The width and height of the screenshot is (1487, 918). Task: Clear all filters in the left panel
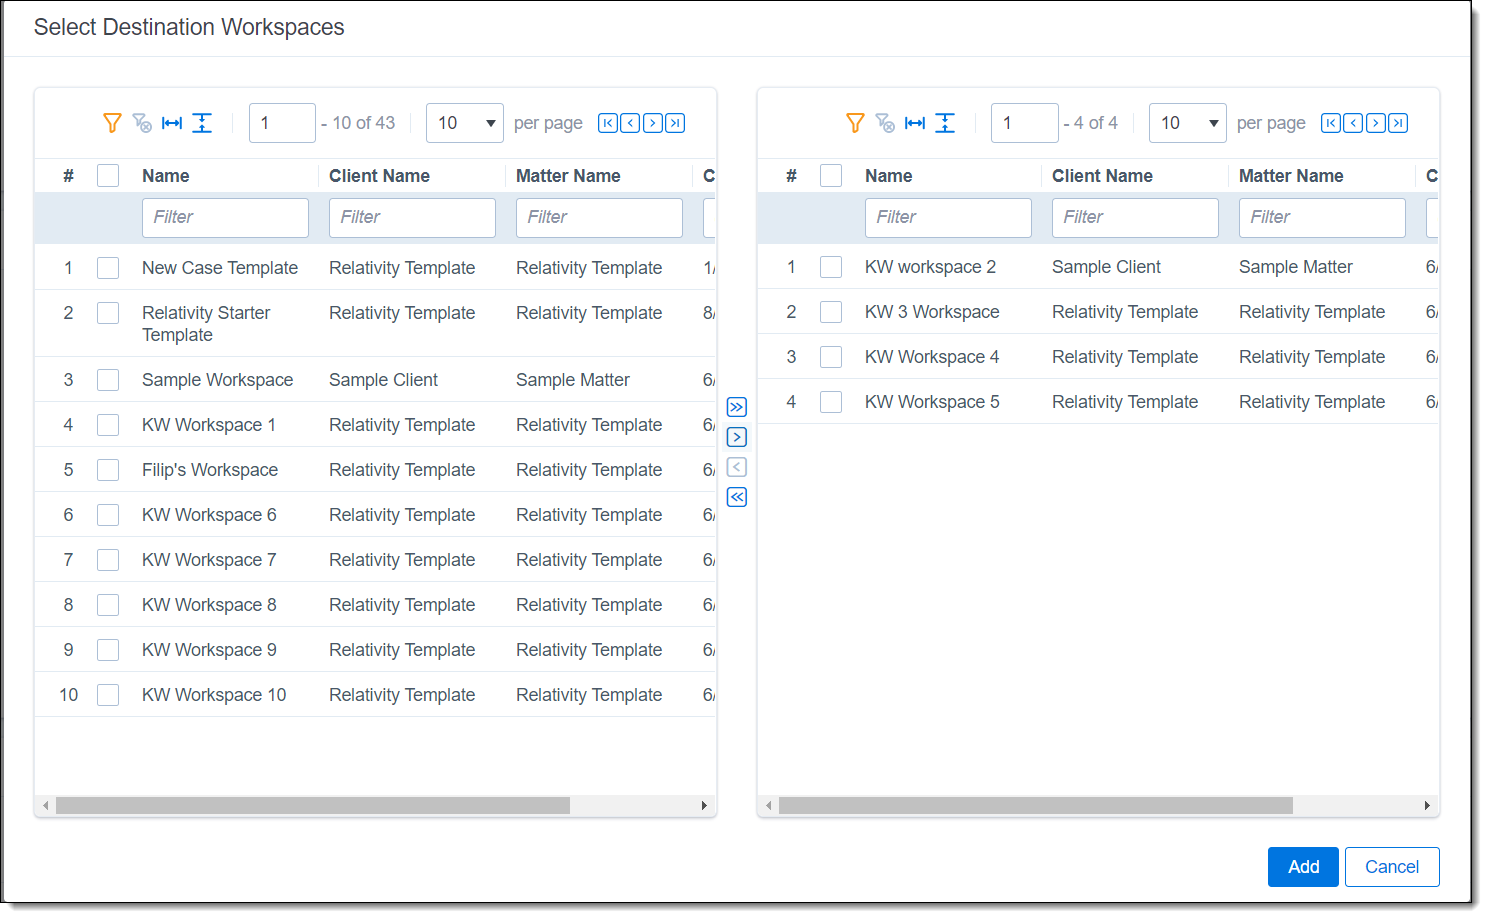(142, 123)
